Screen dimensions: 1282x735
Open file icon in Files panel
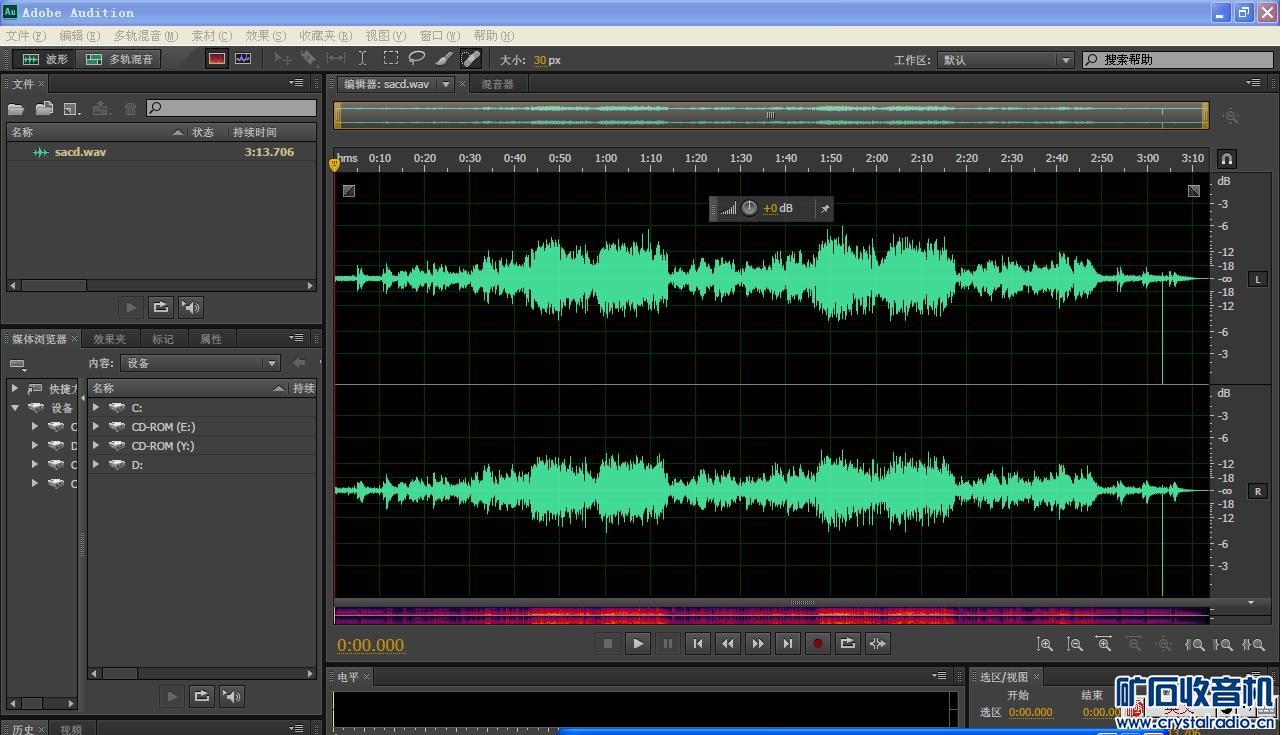[x=16, y=109]
